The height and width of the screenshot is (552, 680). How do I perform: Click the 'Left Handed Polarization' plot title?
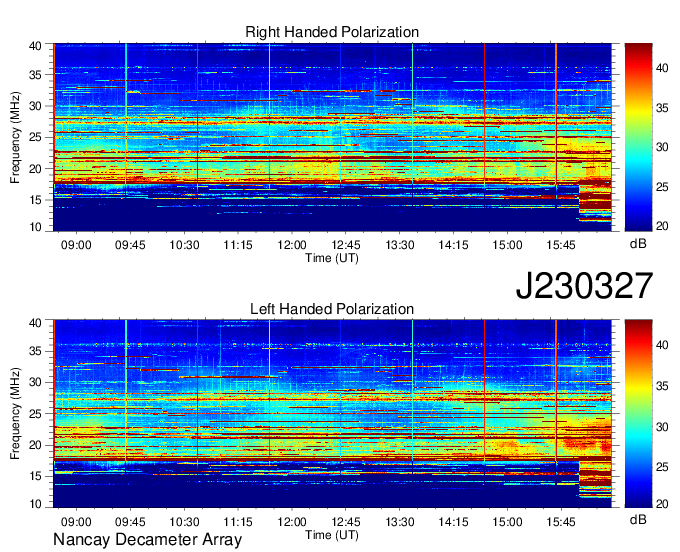click(332, 309)
